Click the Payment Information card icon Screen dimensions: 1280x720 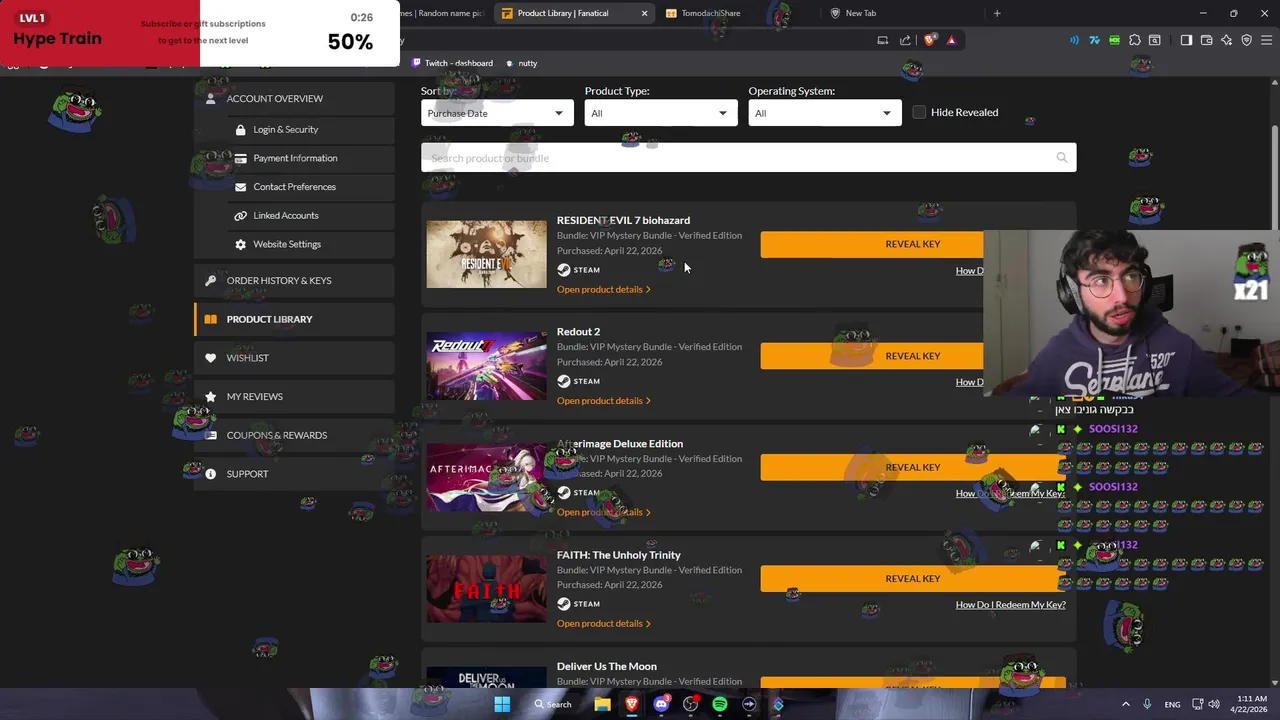click(x=240, y=158)
